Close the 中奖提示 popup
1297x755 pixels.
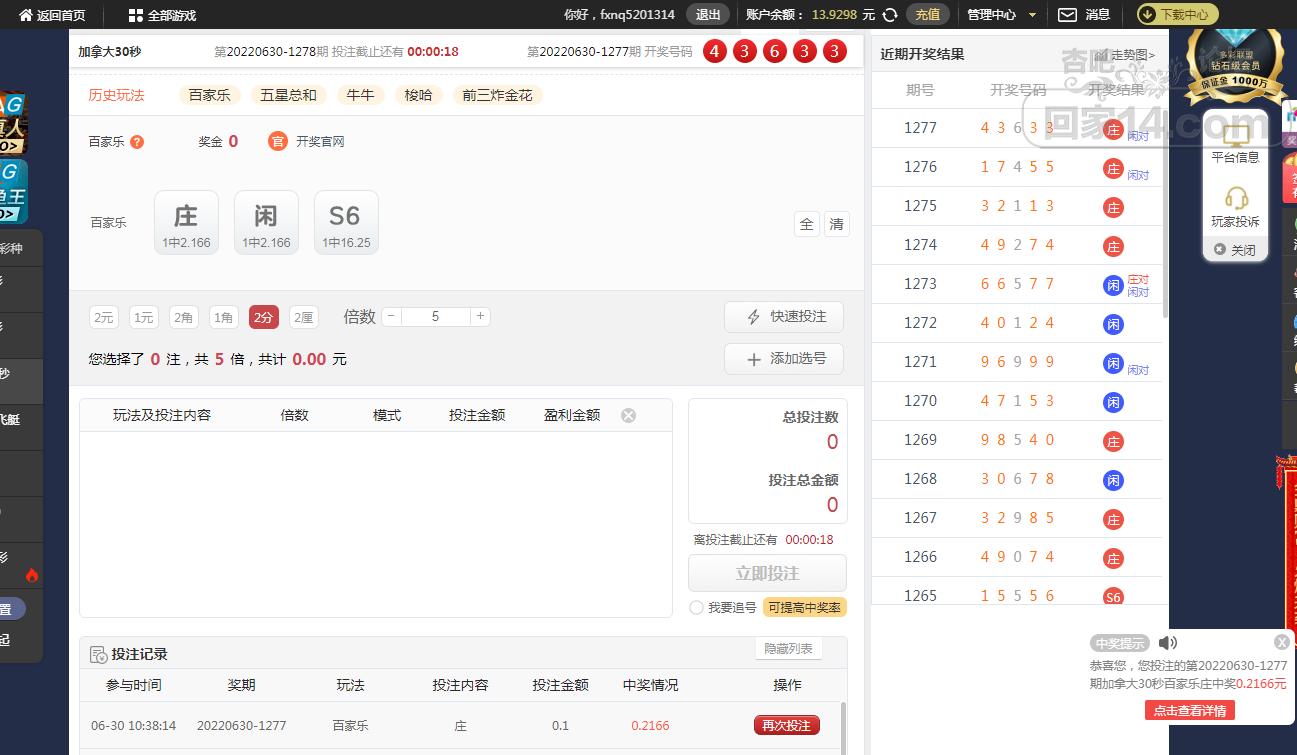point(1281,642)
